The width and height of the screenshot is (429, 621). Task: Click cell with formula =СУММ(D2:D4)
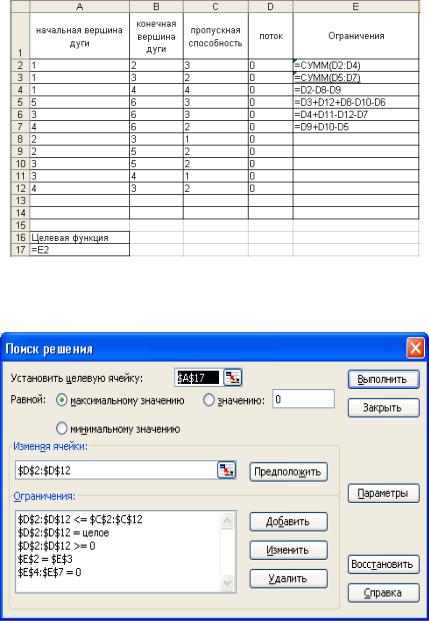click(356, 65)
